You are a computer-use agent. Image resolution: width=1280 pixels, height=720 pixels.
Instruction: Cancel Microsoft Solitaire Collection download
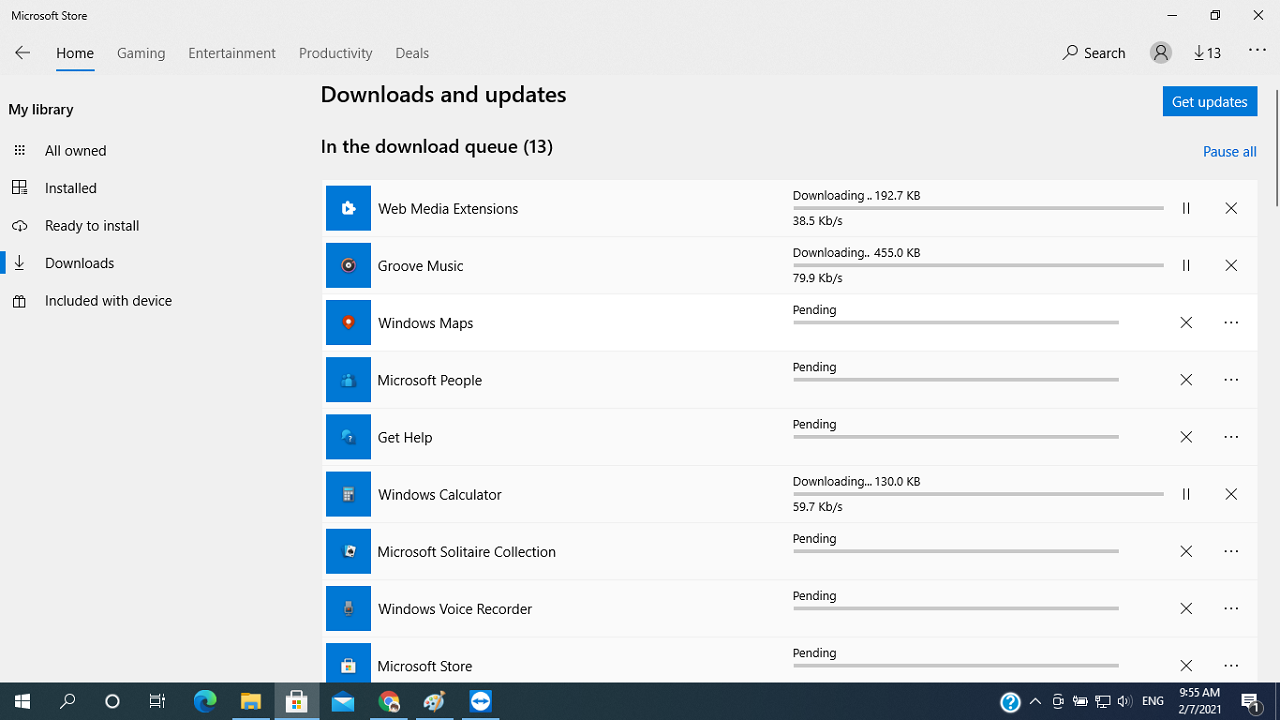point(1186,551)
